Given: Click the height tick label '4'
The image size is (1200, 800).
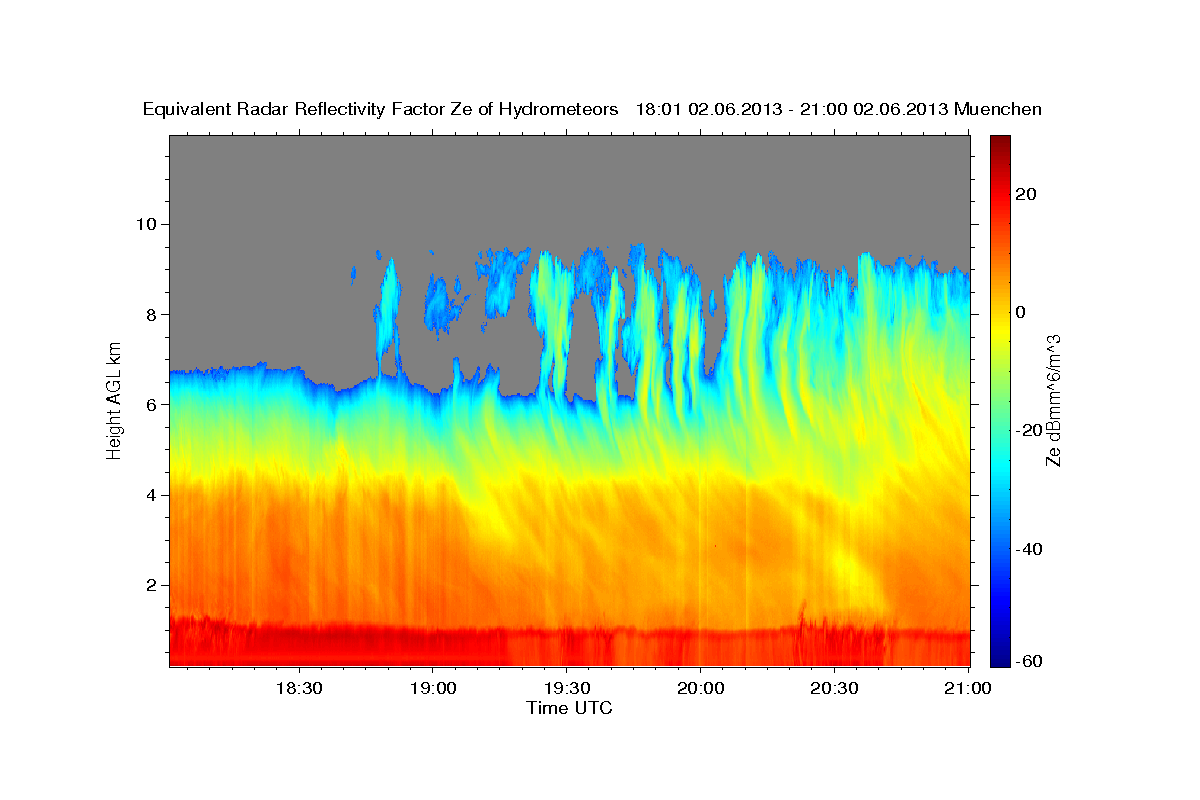Looking at the screenshot, I should point(153,495).
